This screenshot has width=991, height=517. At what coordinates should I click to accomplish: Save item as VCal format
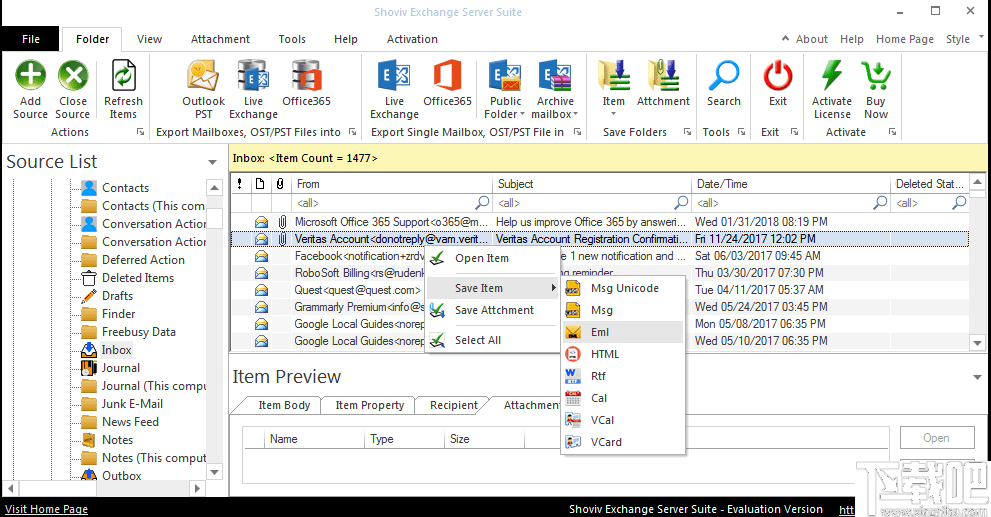tap(623, 420)
